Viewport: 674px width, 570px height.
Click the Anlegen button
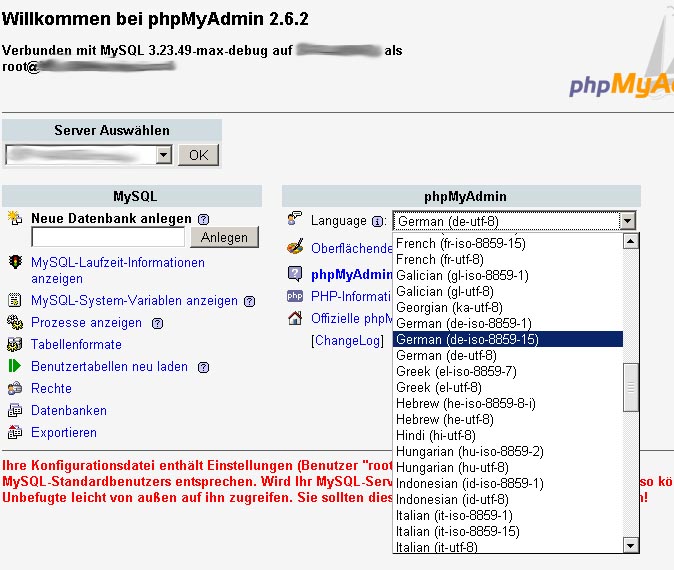[224, 237]
